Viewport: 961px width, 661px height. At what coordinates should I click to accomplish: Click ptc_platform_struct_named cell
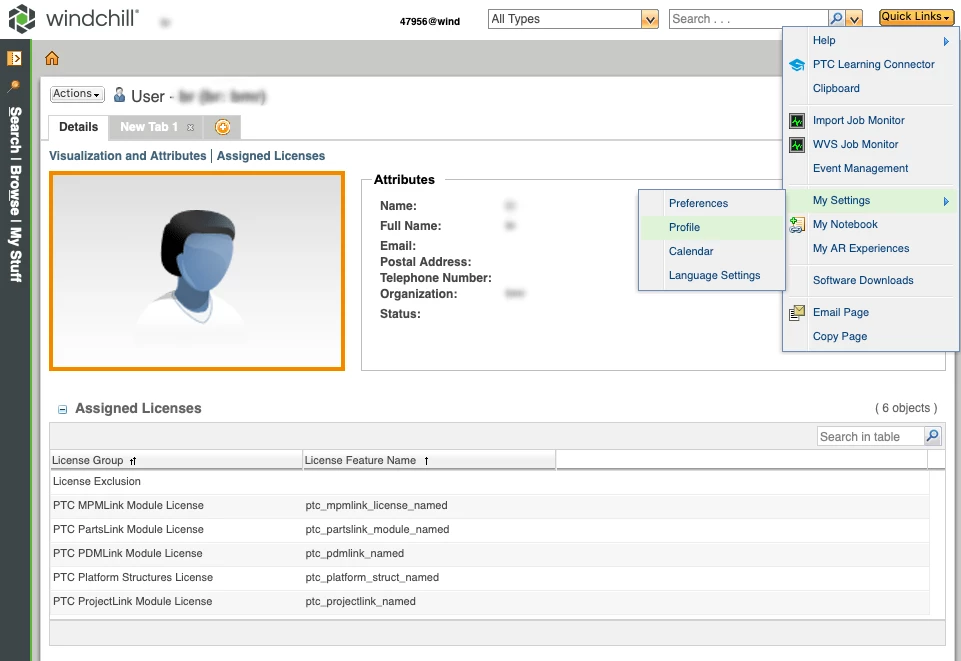coord(372,578)
